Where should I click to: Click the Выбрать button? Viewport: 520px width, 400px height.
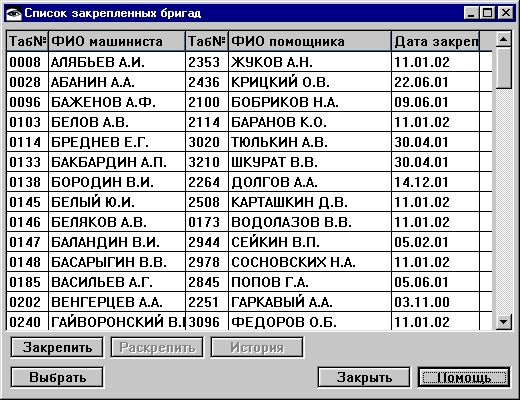tap(57, 377)
